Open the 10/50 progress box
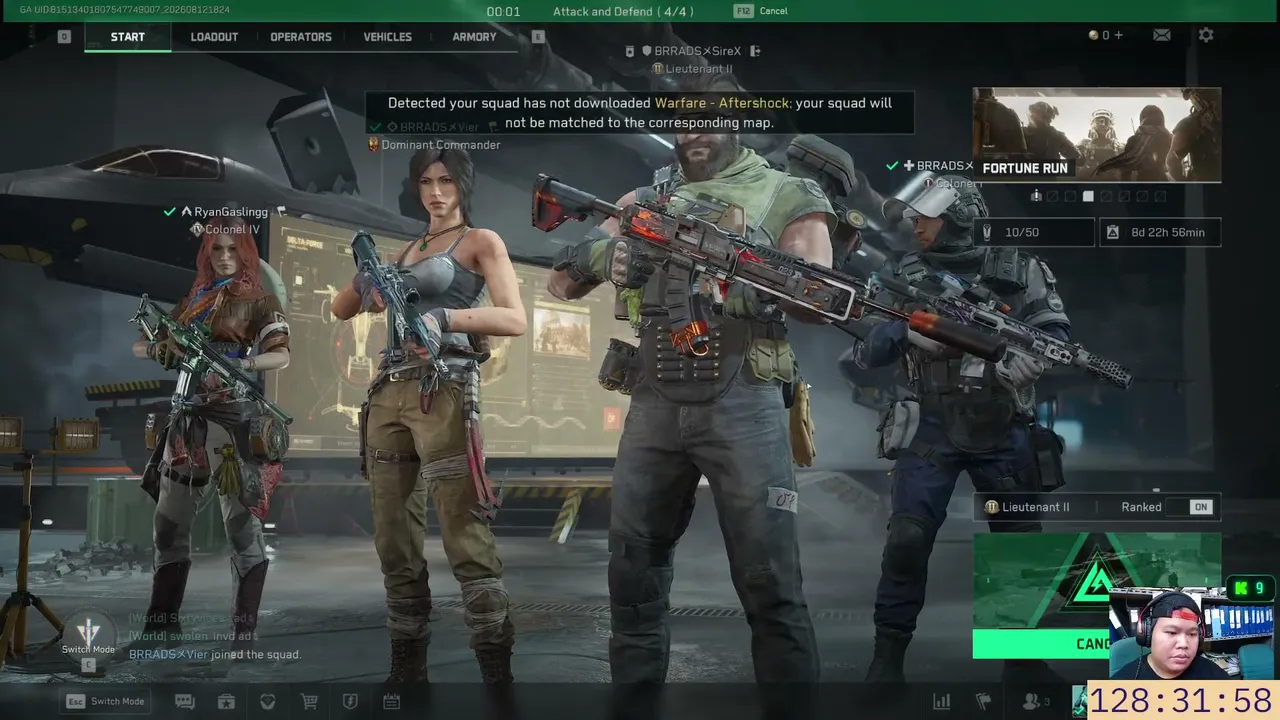The height and width of the screenshot is (720, 1280). point(1034,232)
